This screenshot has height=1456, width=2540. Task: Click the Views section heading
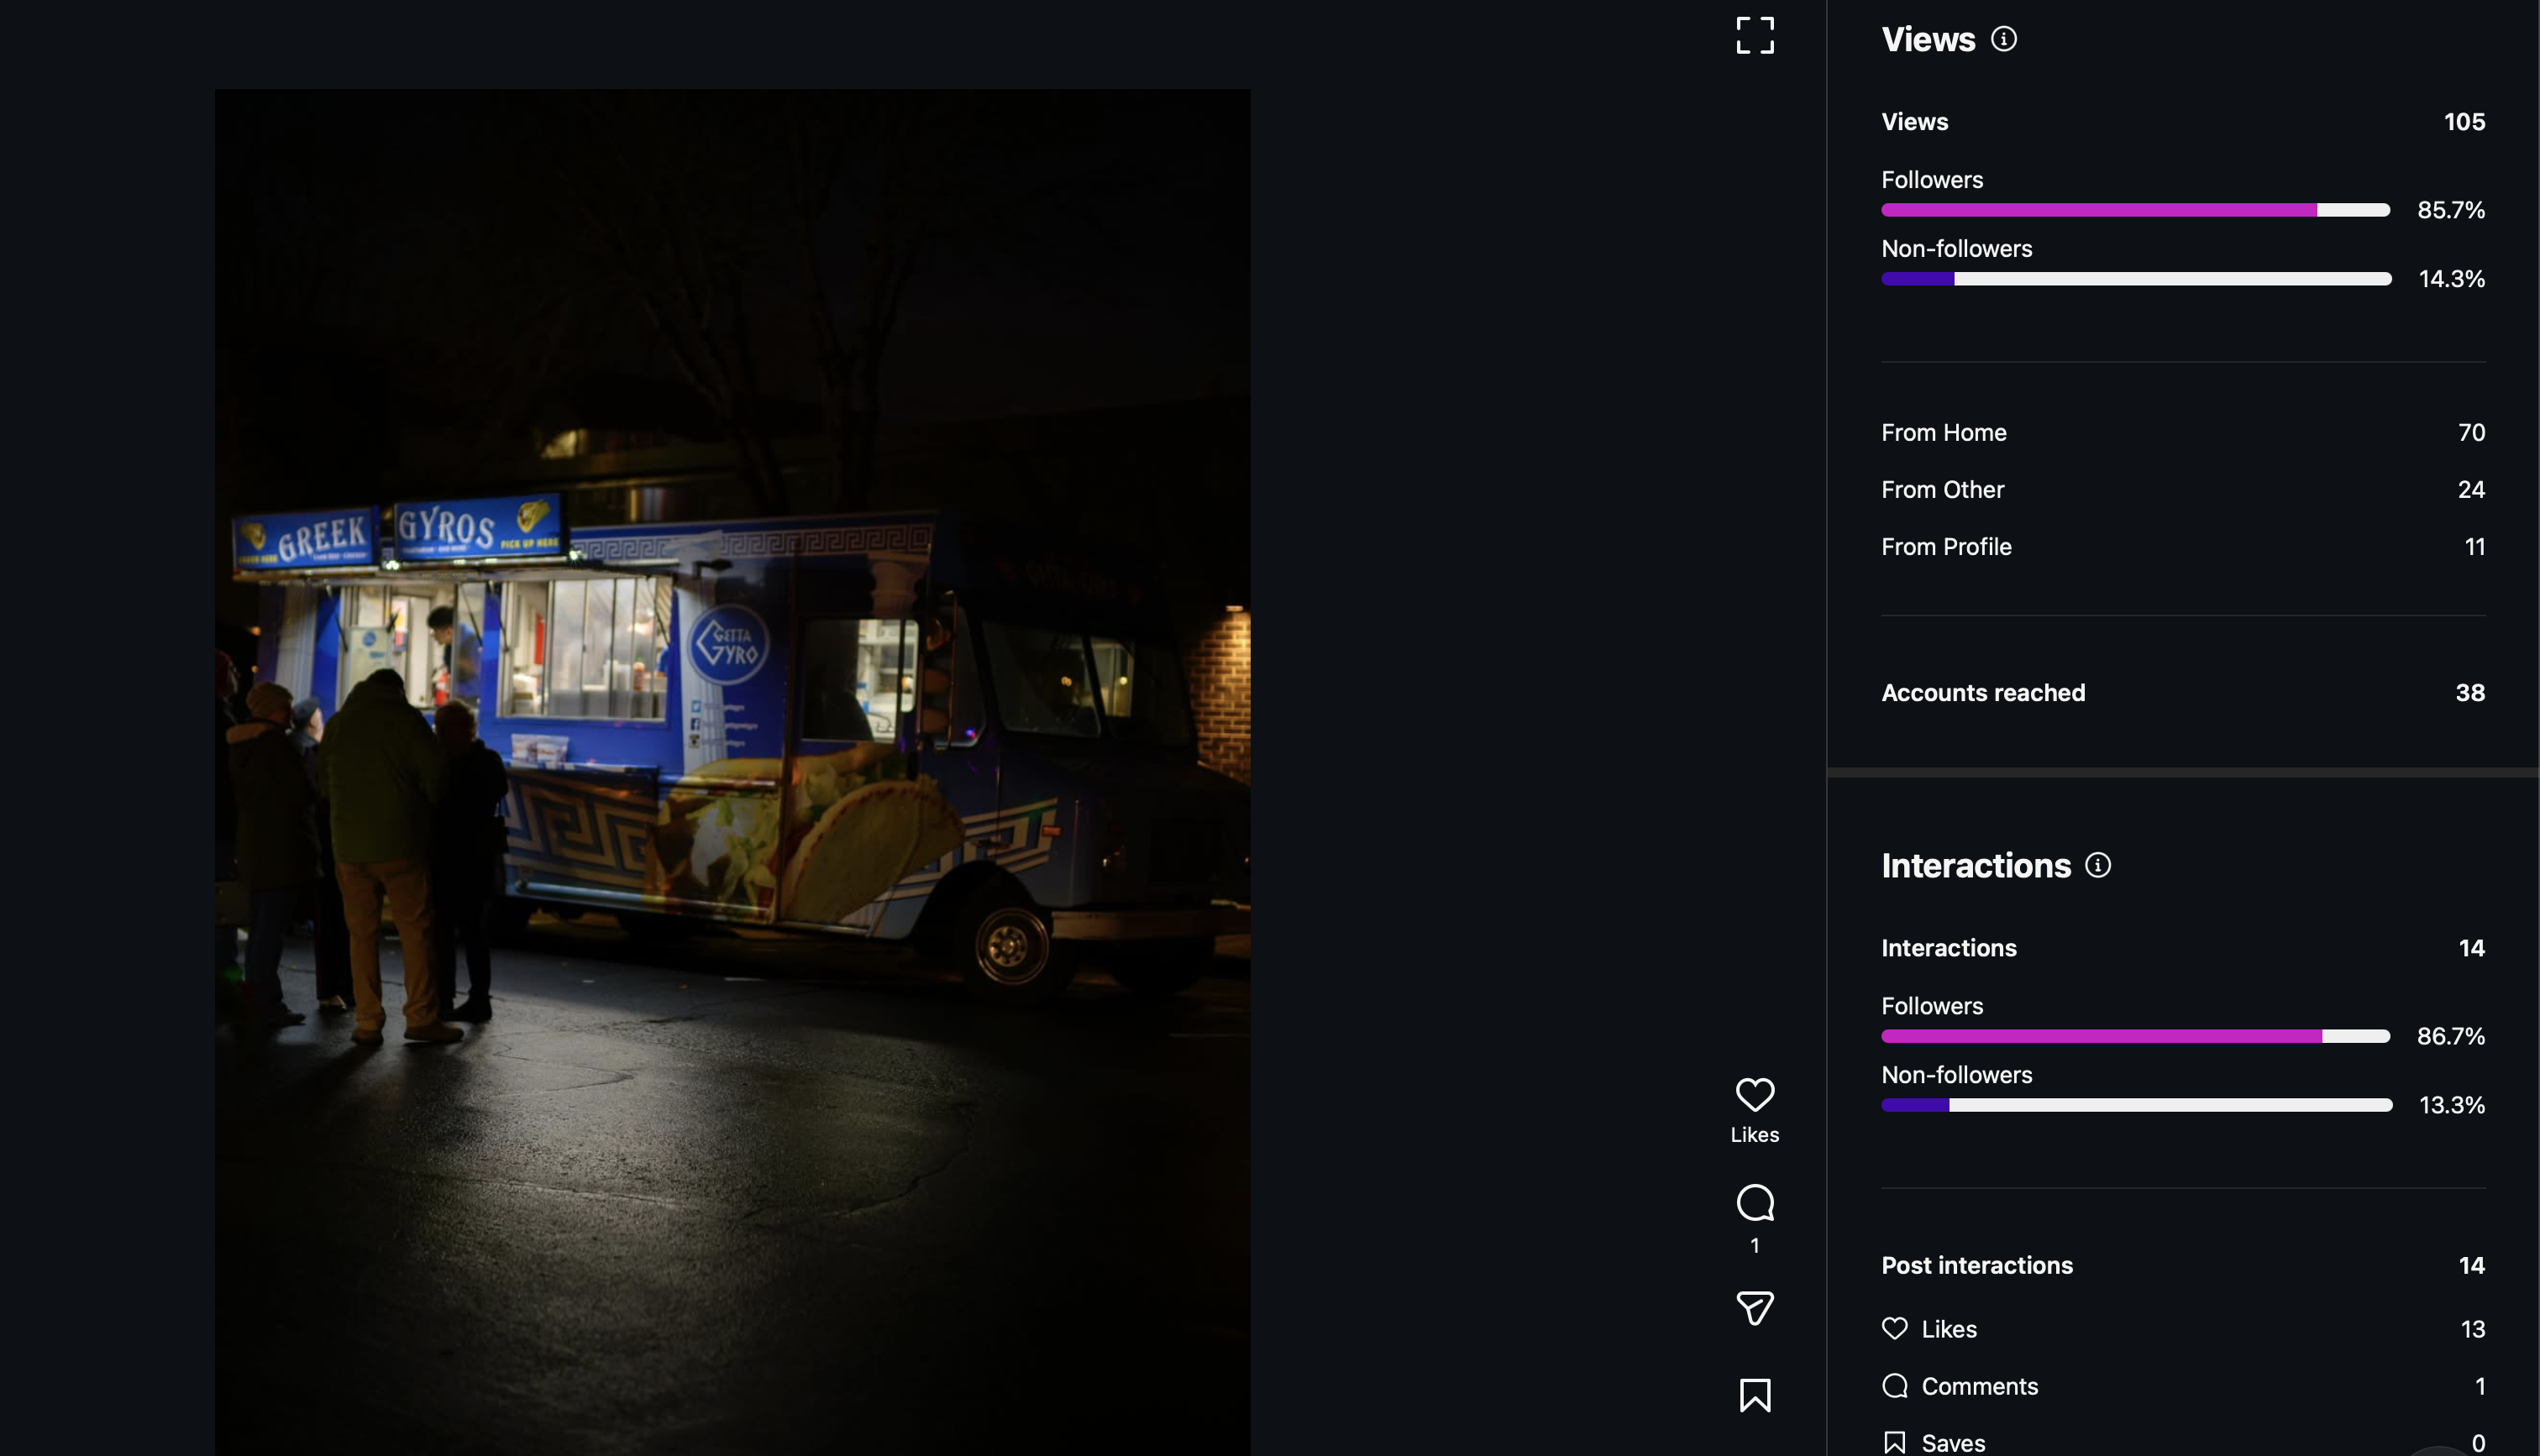pos(1927,40)
